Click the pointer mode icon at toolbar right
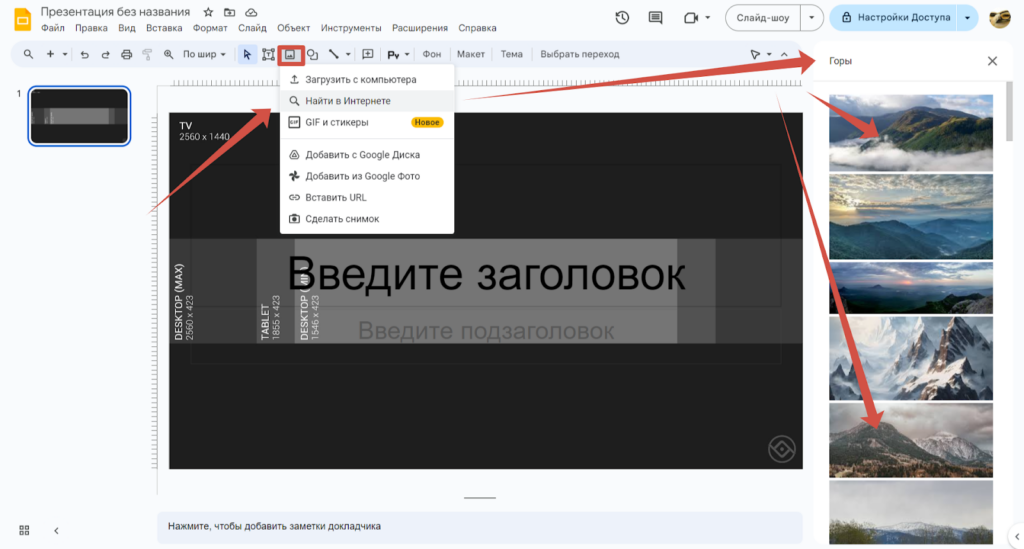This screenshot has width=1024, height=549. (x=755, y=55)
